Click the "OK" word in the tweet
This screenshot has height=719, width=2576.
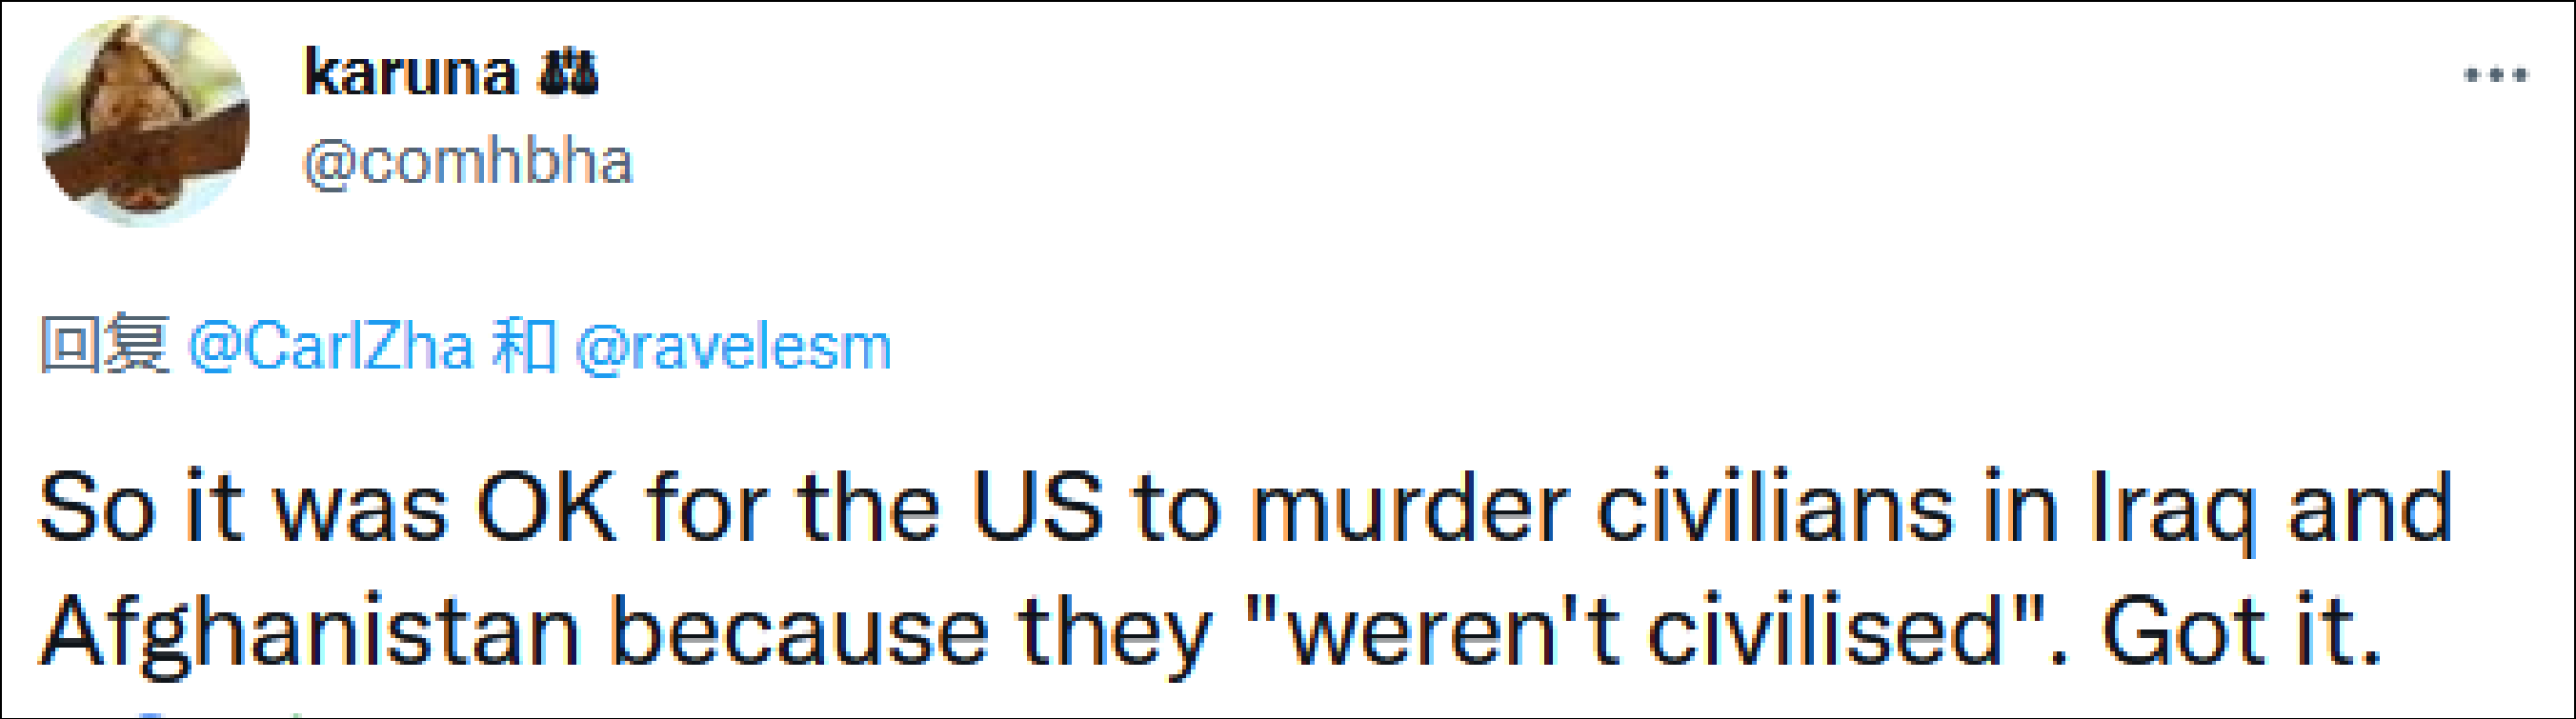[546, 508]
